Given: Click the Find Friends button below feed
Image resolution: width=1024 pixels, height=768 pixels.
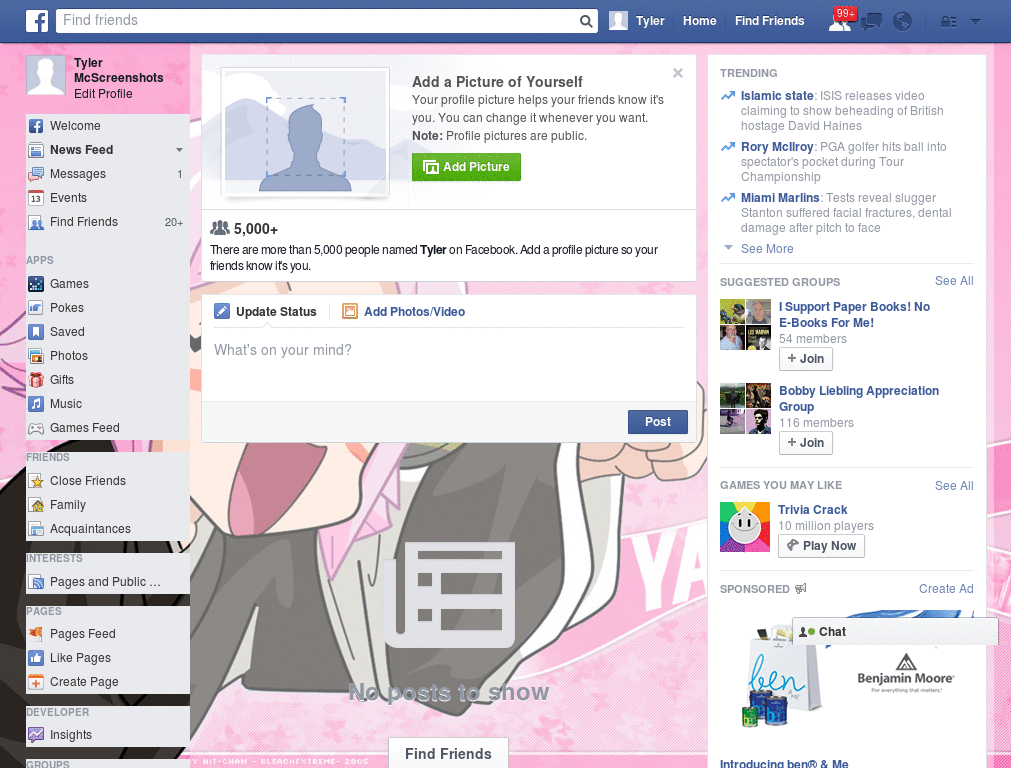Looking at the screenshot, I should pos(448,754).
